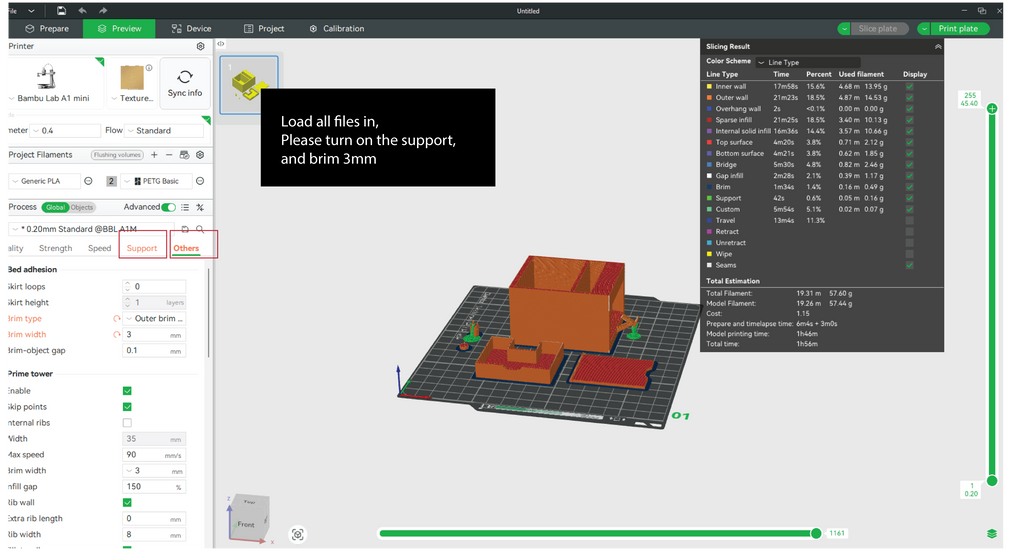Toggle the Advanced mode switch
The image size is (1024, 551).
[169, 207]
